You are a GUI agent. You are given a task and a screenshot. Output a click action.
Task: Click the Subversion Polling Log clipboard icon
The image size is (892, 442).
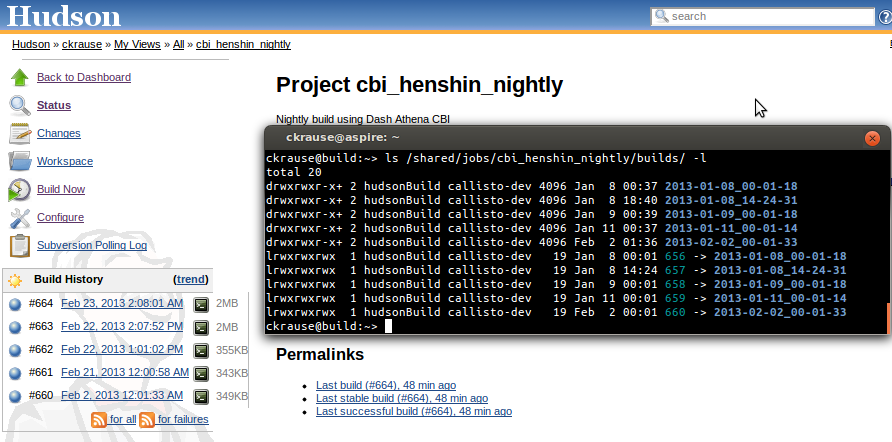pyautogui.click(x=19, y=245)
